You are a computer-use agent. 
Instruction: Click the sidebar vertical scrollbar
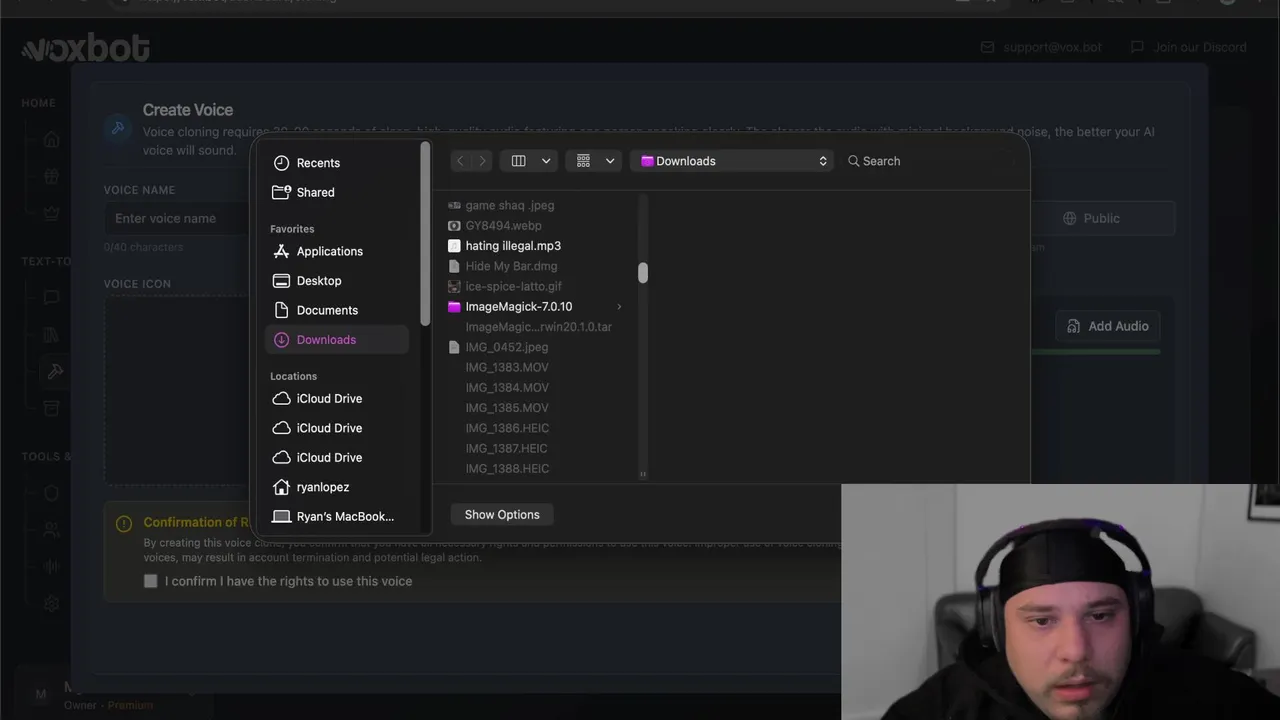(425, 234)
